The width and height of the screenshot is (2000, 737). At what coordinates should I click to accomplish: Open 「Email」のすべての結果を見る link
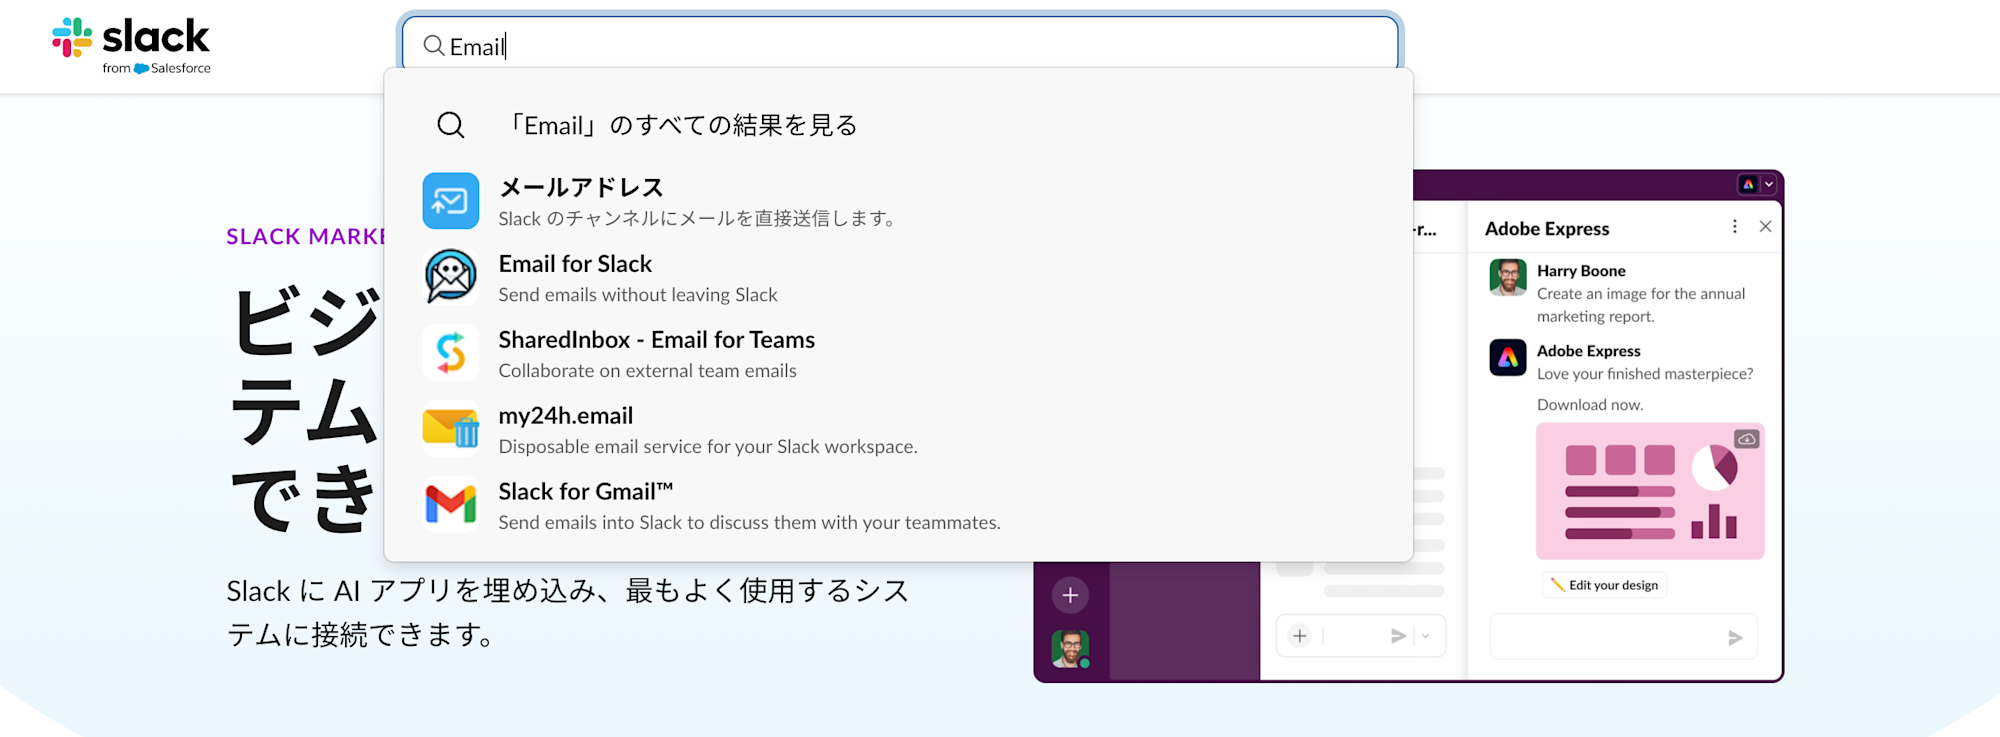tap(680, 125)
